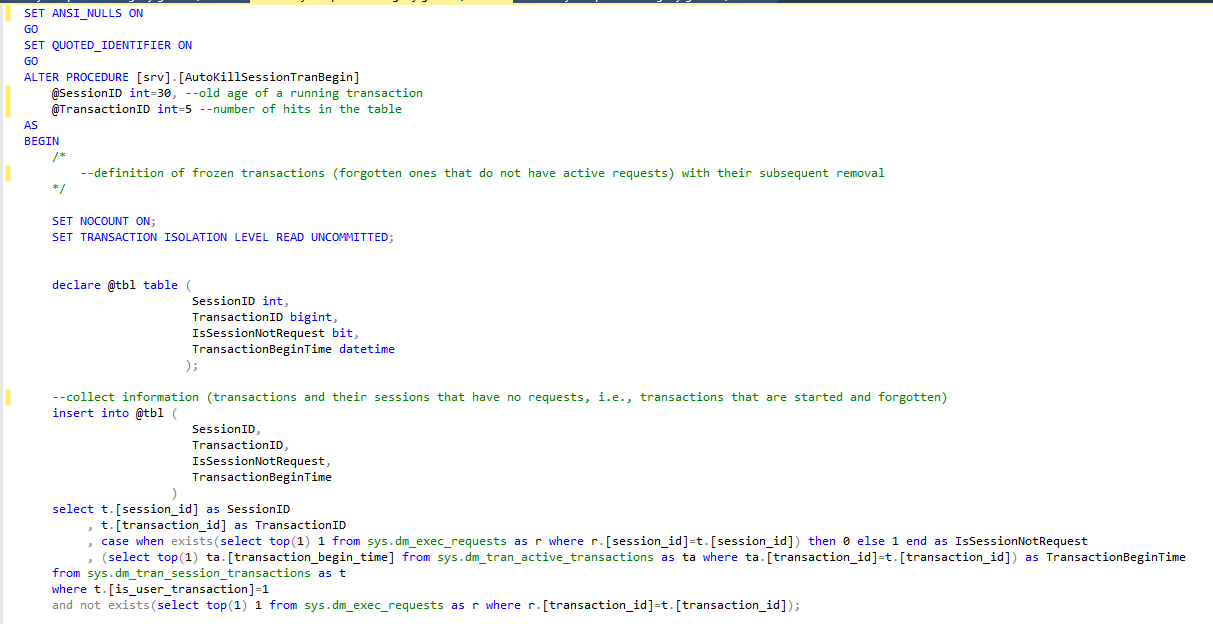Click the change indicator next to @SessionID parameter
Image resolution: width=1213 pixels, height=624 pixels.
click(x=10, y=92)
